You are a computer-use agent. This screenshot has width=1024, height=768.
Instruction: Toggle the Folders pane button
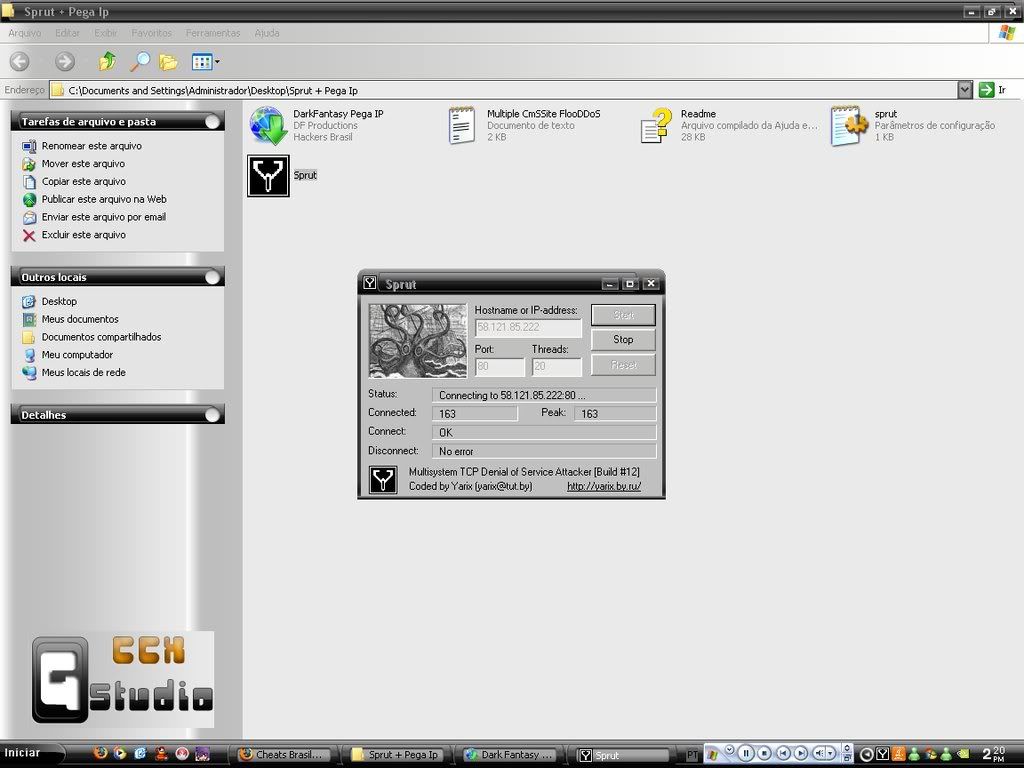click(x=168, y=62)
